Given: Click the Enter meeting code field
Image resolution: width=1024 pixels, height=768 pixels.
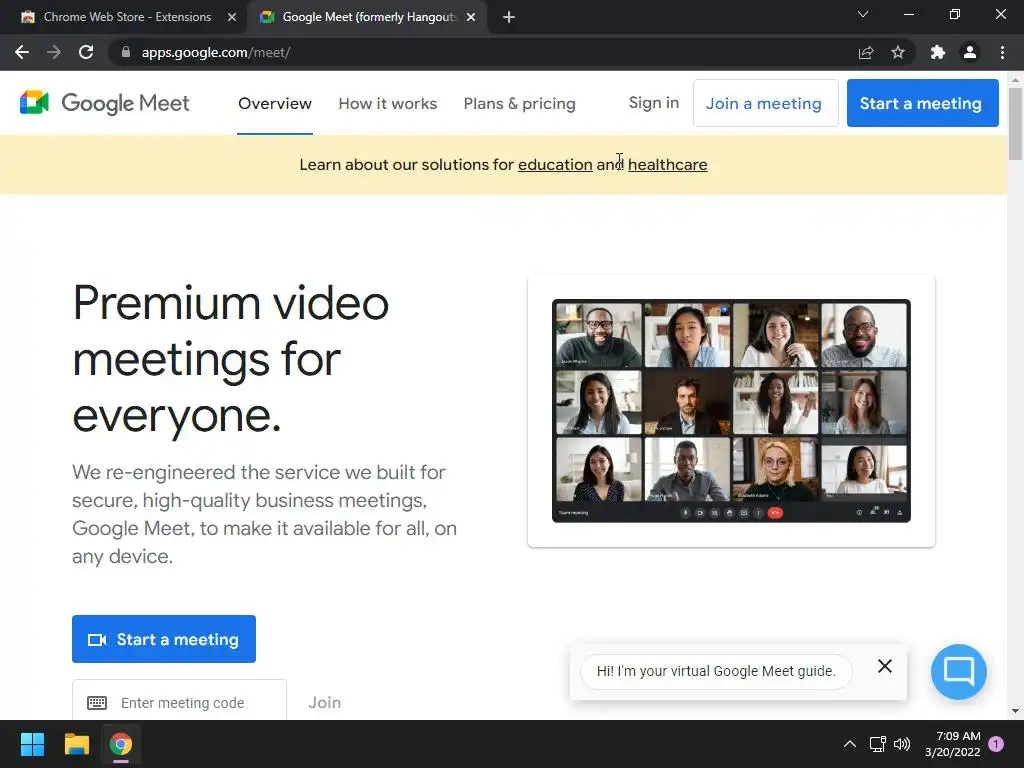Looking at the screenshot, I should coord(180,702).
